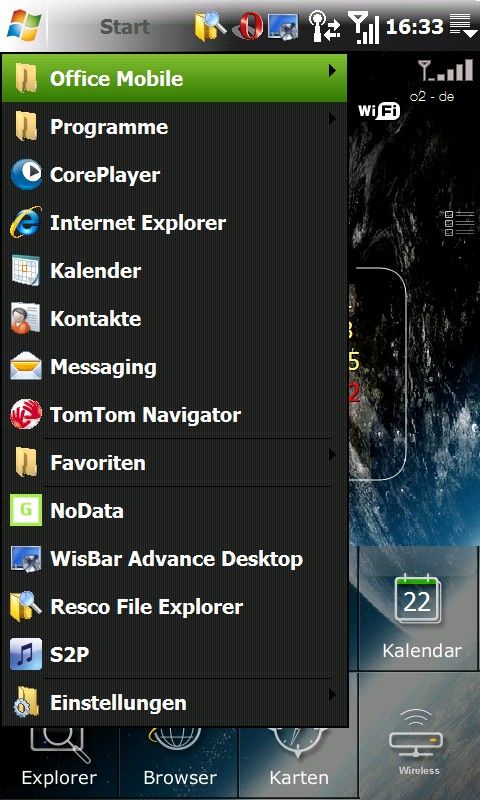Click the Favoriten folder icon
Viewport: 480px width, 800px height.
coord(26,462)
